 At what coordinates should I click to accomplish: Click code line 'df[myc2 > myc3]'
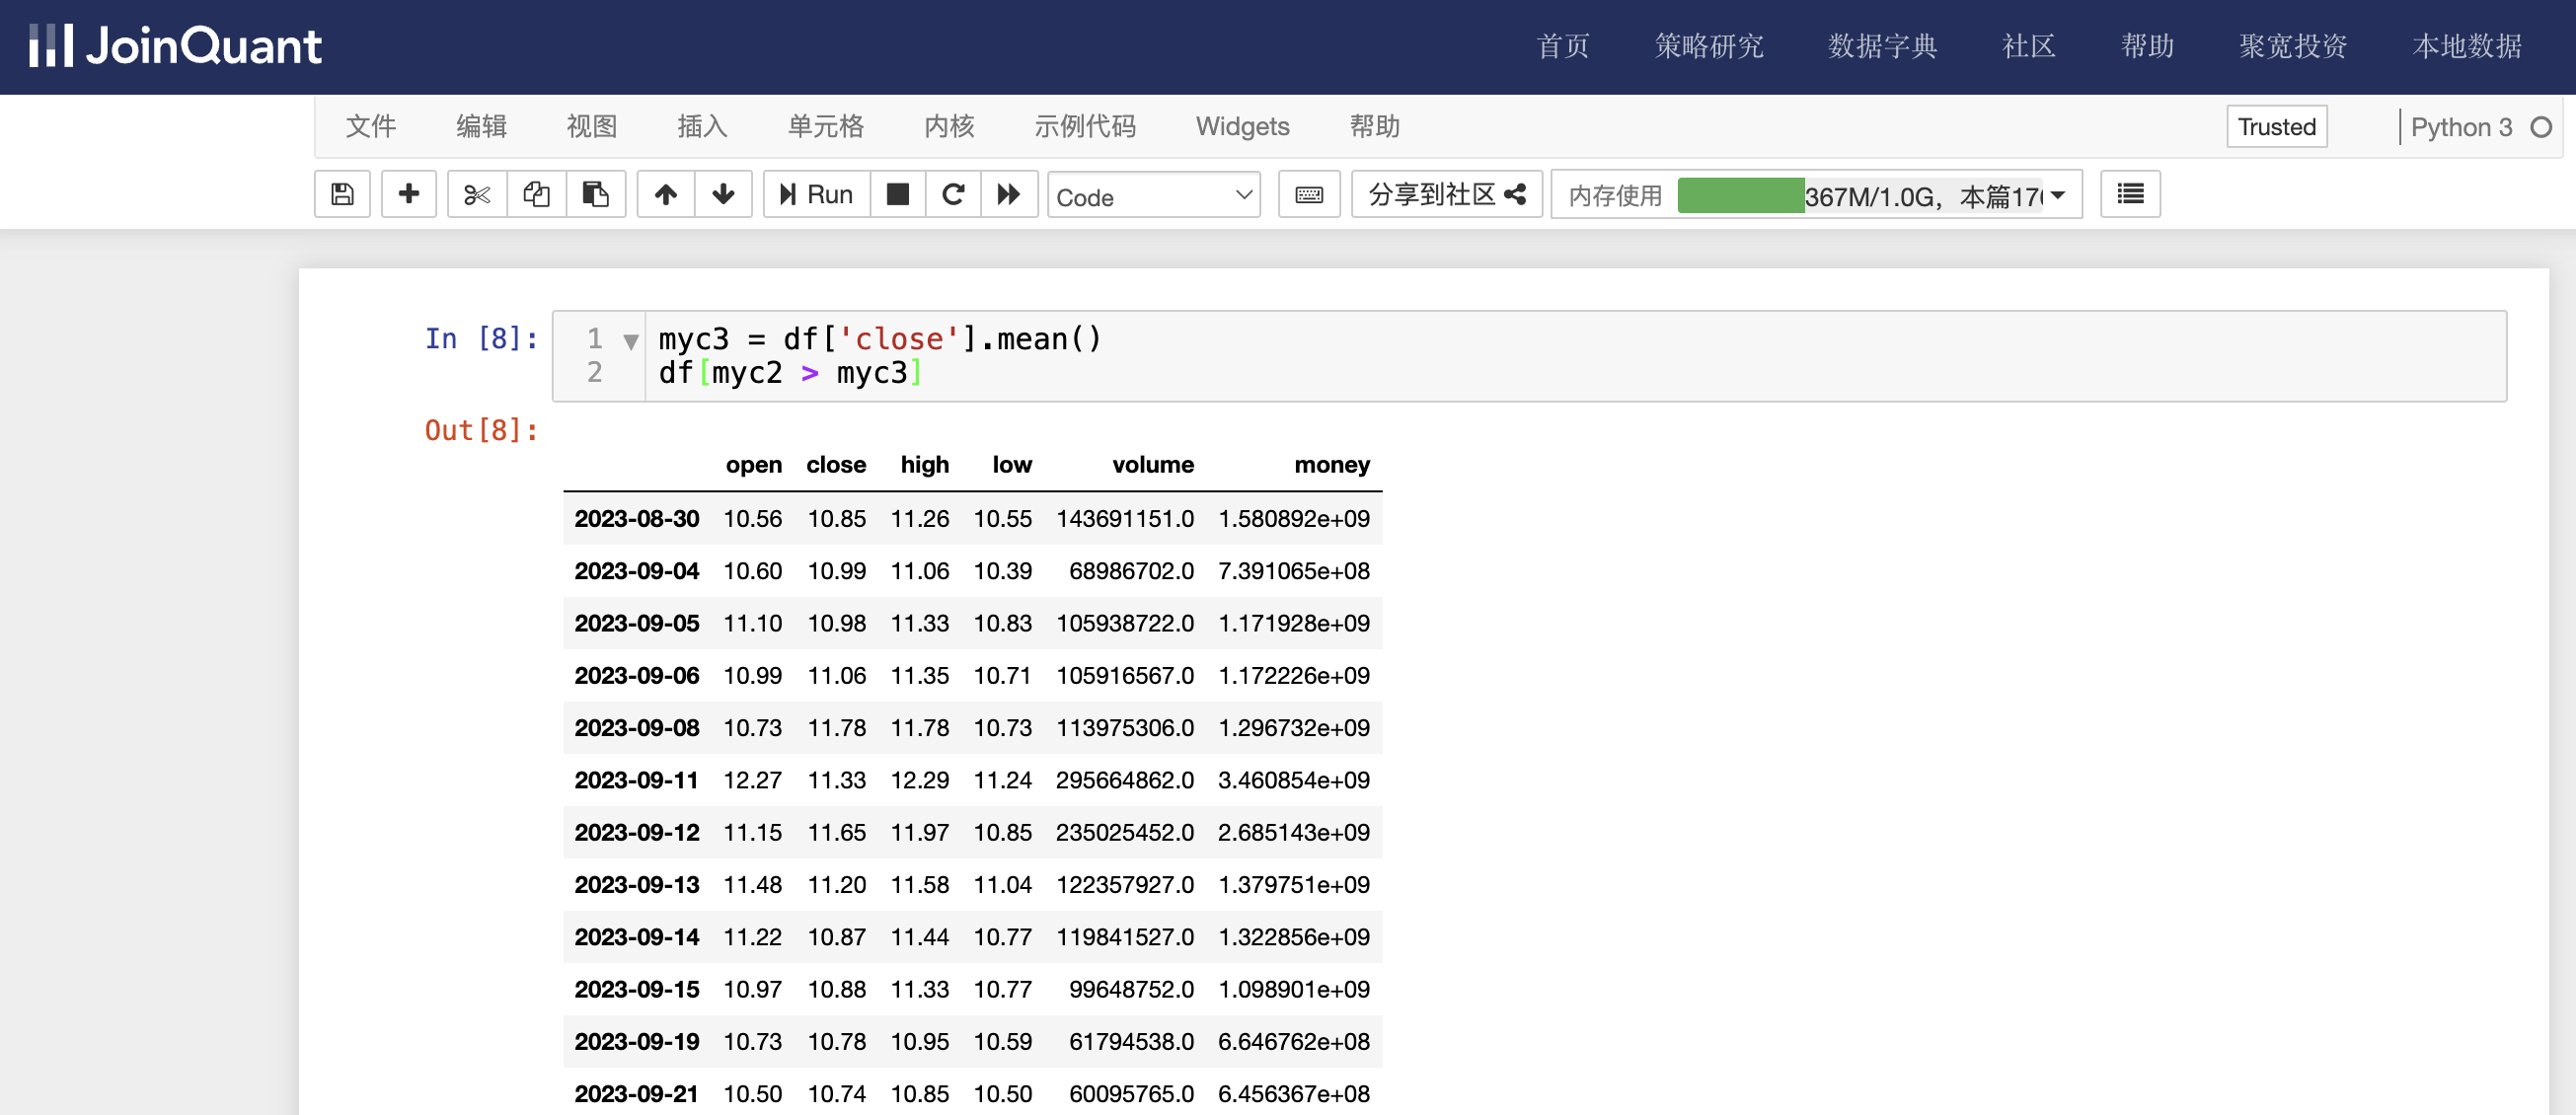pos(790,373)
